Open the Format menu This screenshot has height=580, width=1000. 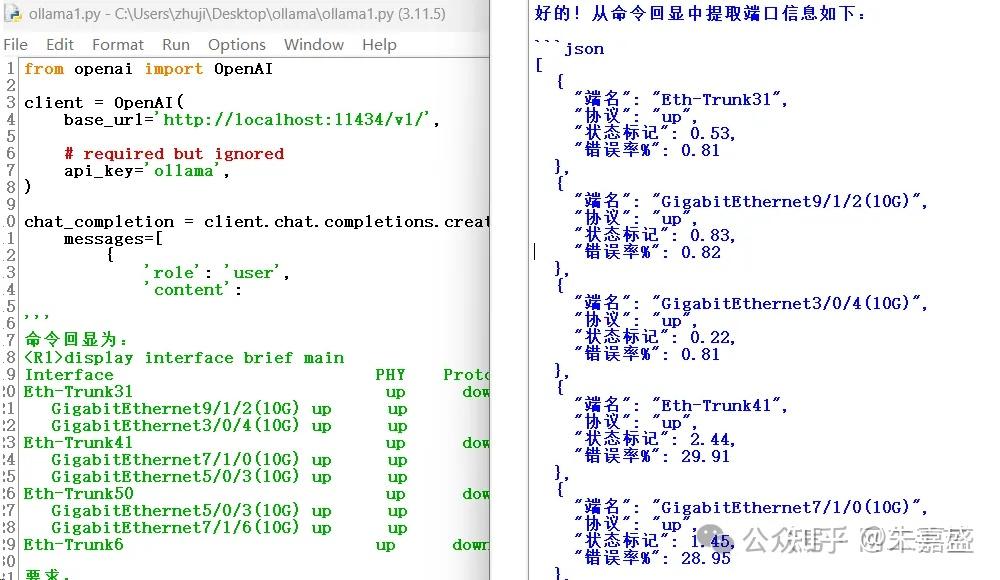coord(118,45)
